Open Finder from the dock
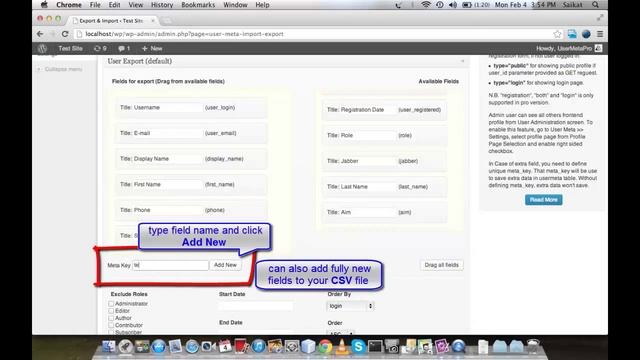640x360 pixels. (x=109, y=347)
